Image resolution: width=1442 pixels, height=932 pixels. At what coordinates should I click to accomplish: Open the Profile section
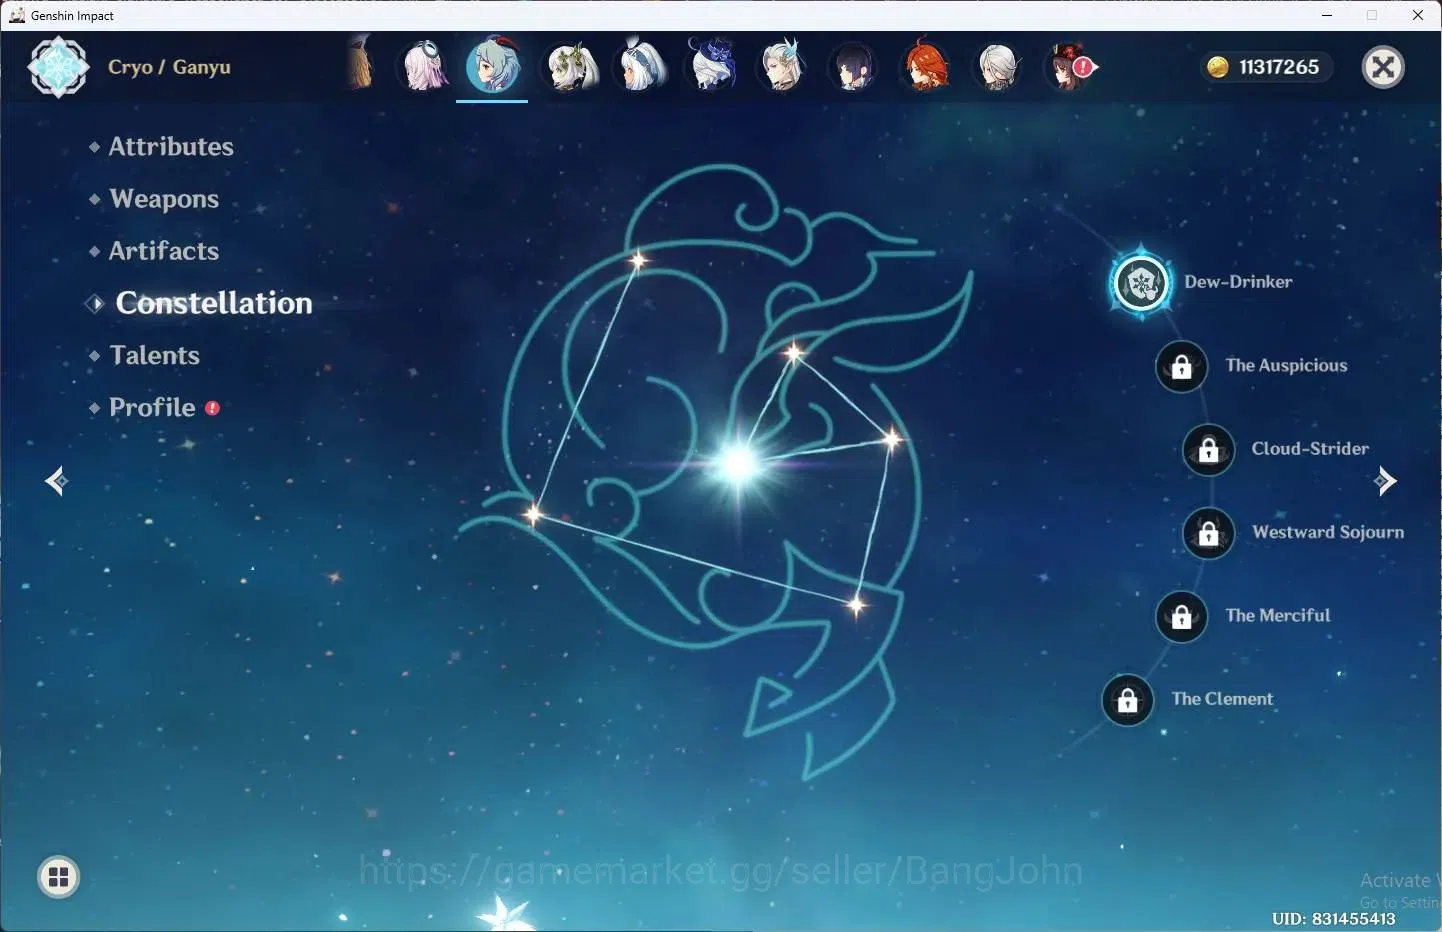[152, 407]
